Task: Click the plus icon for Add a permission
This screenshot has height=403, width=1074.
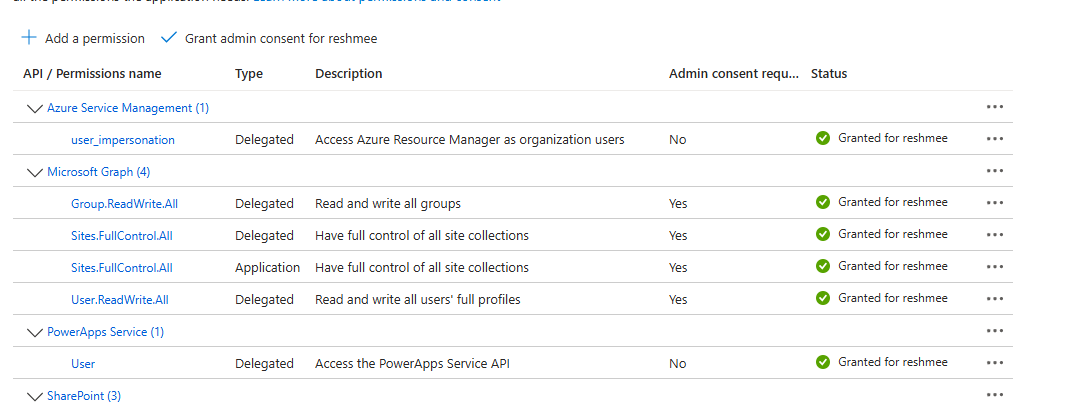Action: pyautogui.click(x=29, y=38)
